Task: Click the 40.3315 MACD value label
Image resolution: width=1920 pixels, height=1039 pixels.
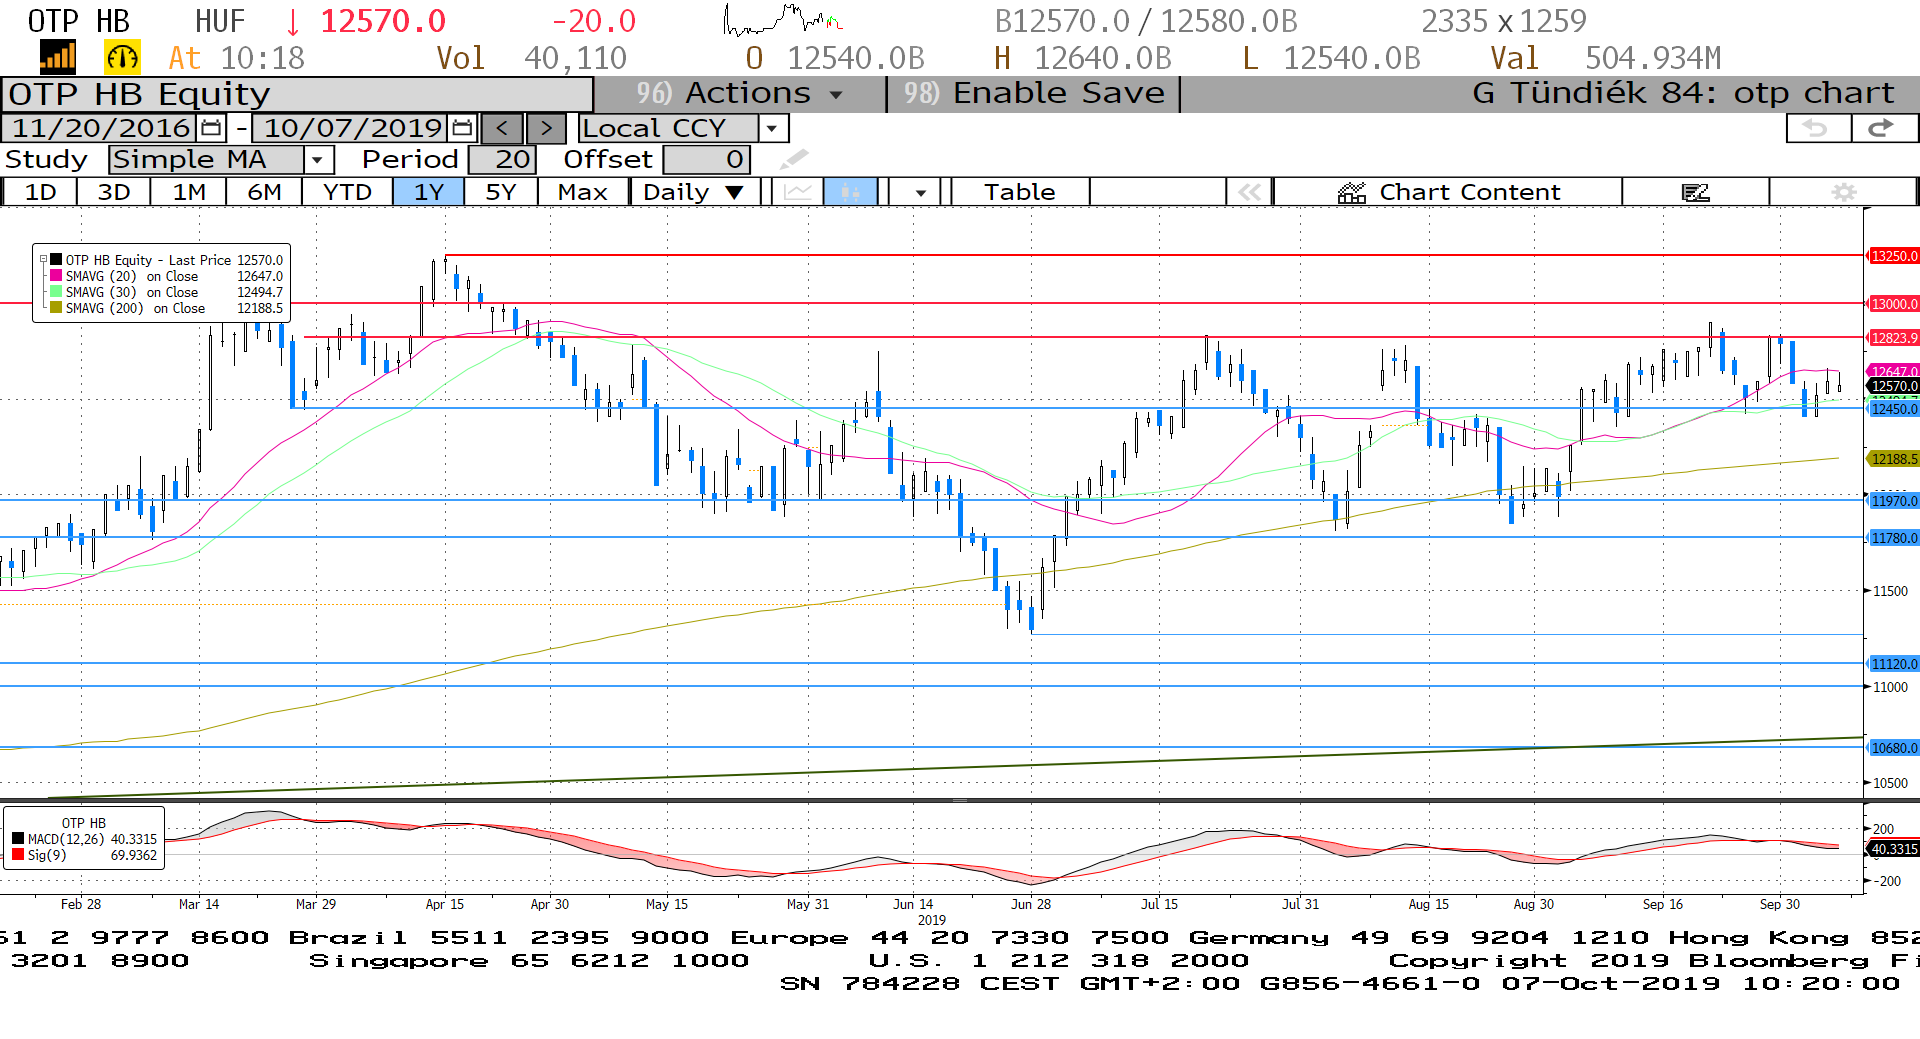Action: pyautogui.click(x=1894, y=849)
